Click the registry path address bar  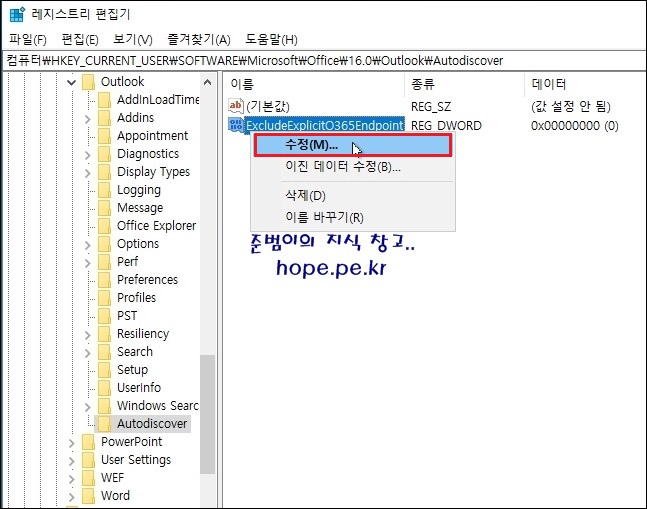tap(324, 61)
